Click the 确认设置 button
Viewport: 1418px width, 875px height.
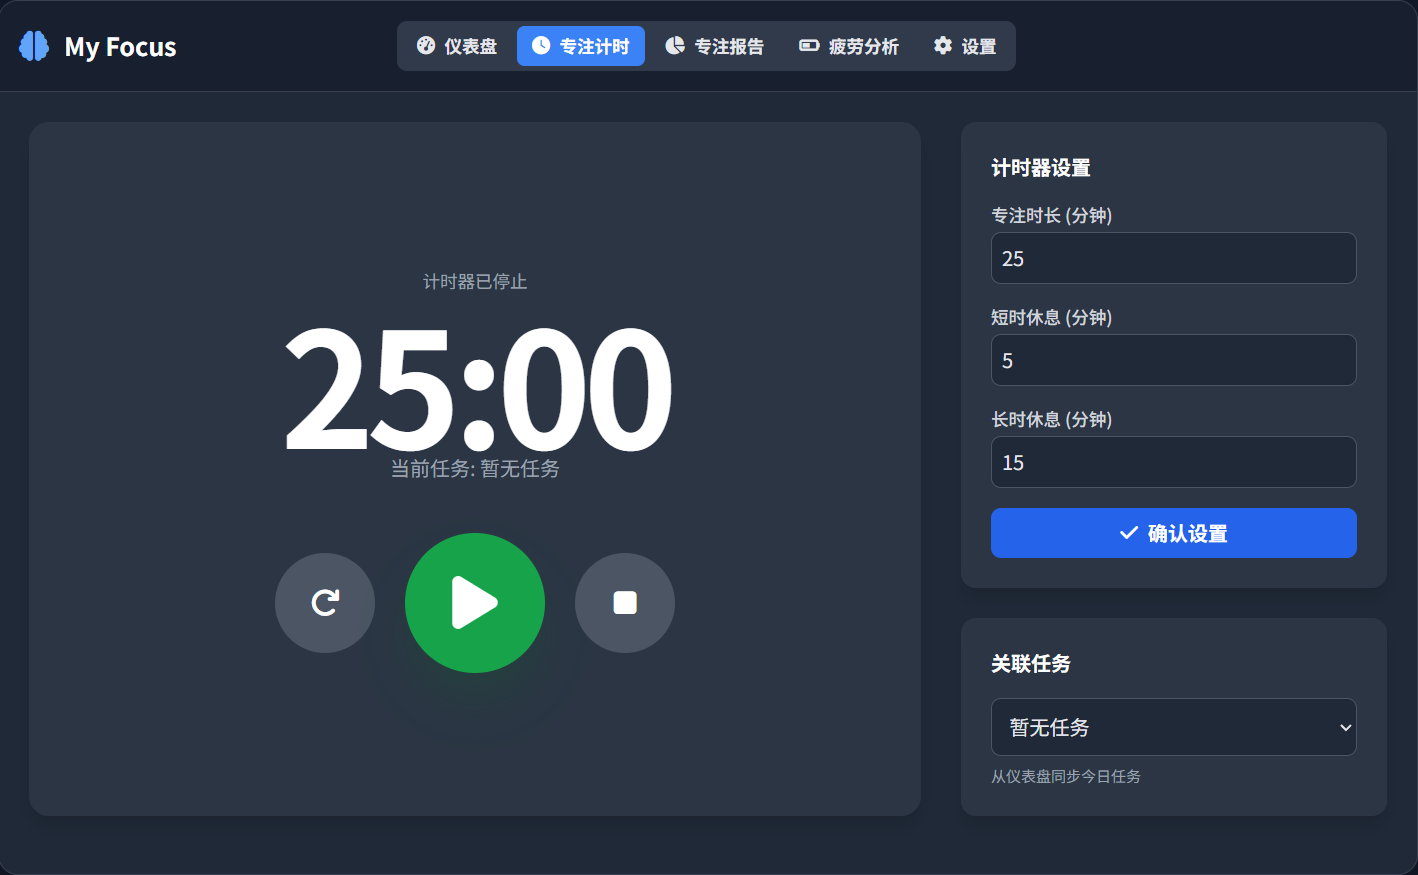click(1174, 533)
